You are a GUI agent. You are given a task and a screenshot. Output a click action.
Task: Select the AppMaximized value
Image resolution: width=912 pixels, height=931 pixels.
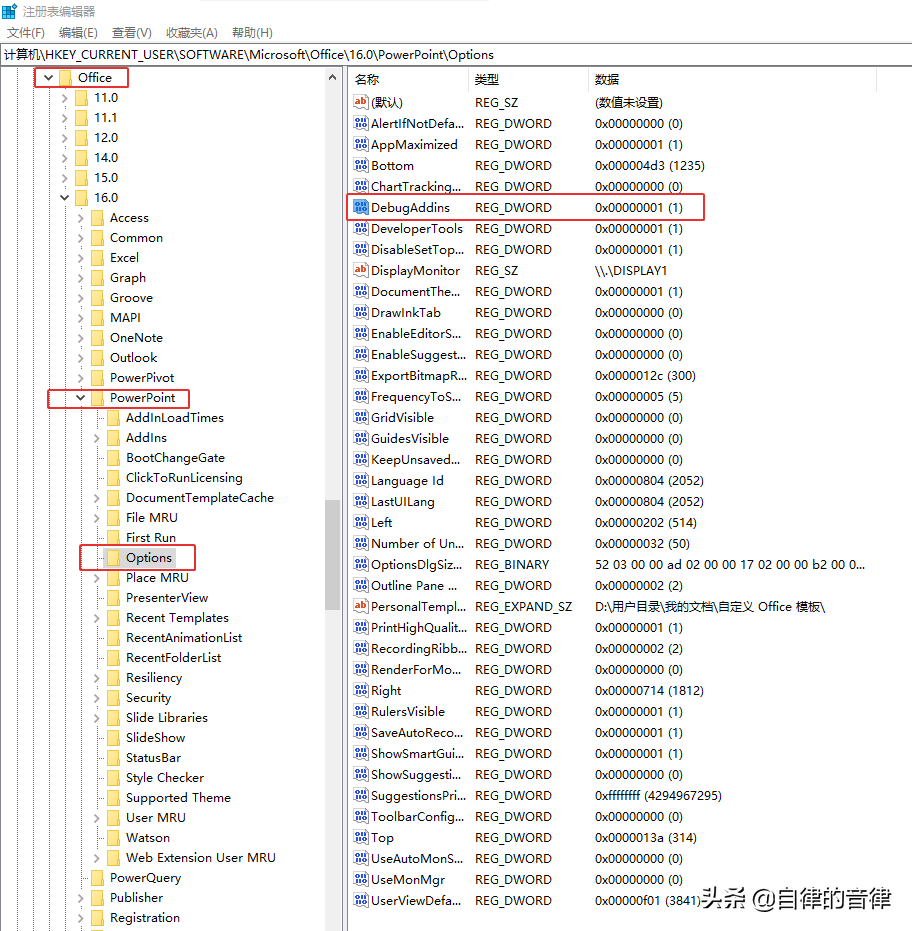coord(414,144)
